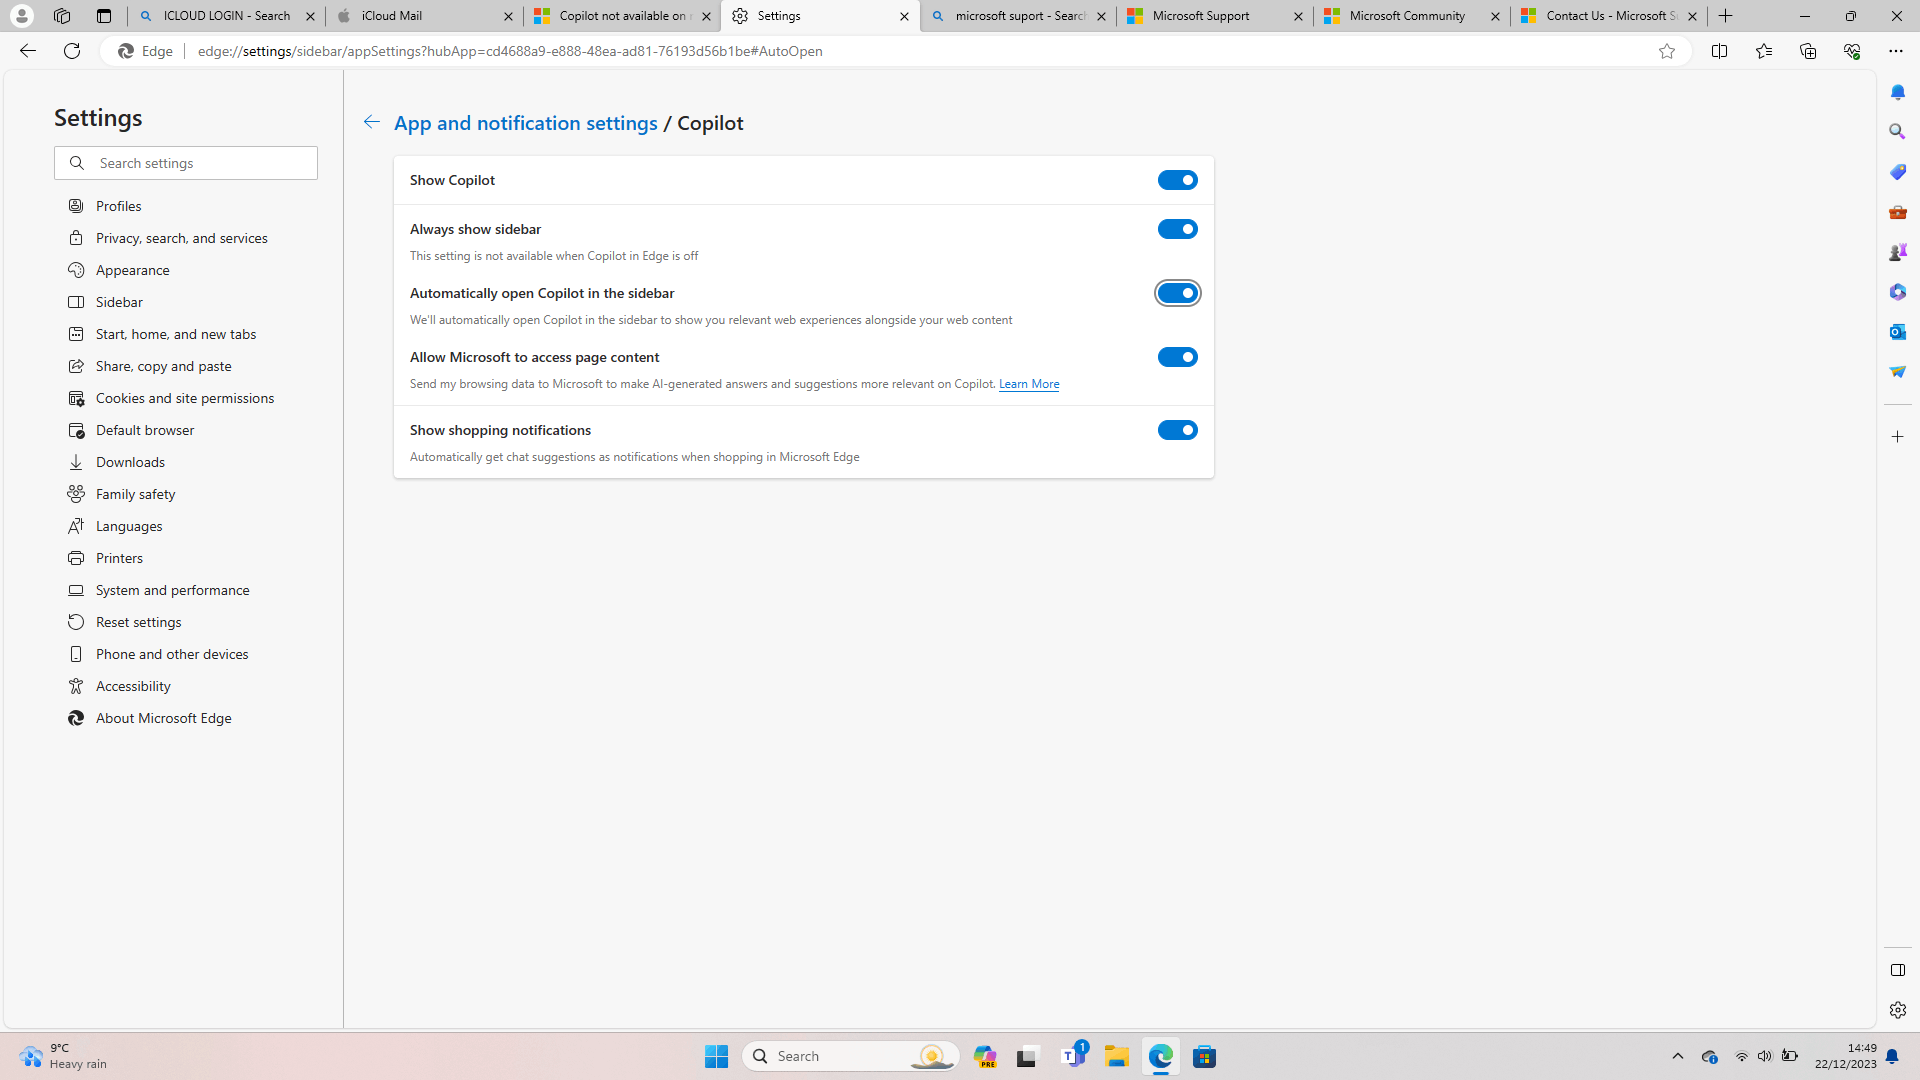Open the profile avatar icon
Screen dimensions: 1920x1080
(21, 16)
